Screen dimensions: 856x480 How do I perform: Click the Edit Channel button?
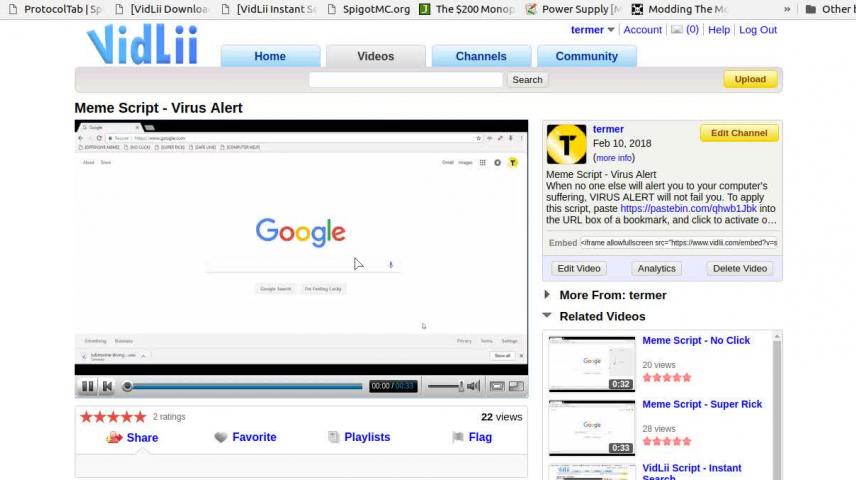(x=739, y=133)
